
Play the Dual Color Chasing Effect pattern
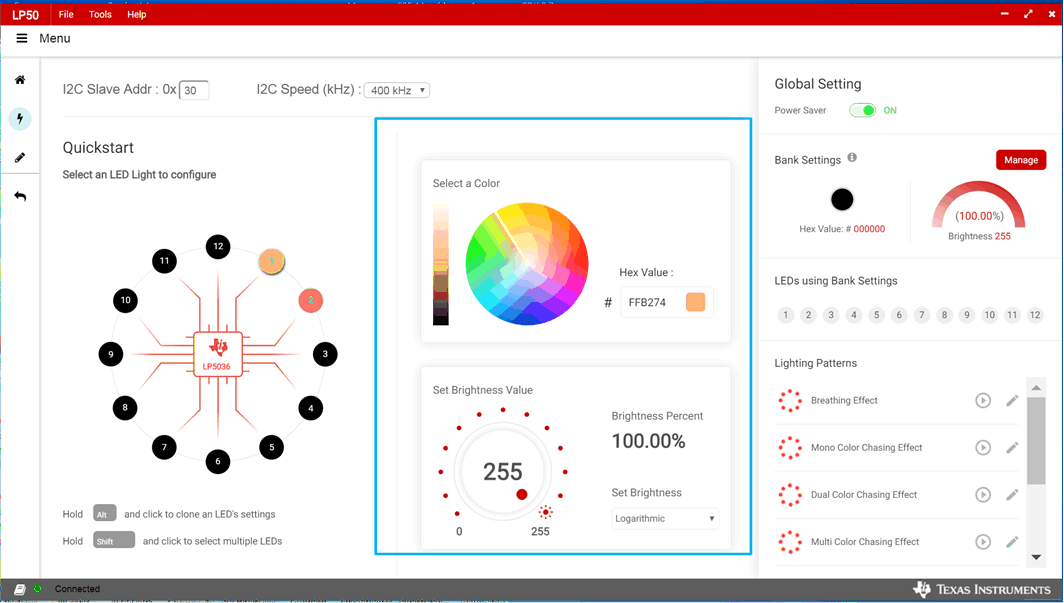[x=983, y=494]
